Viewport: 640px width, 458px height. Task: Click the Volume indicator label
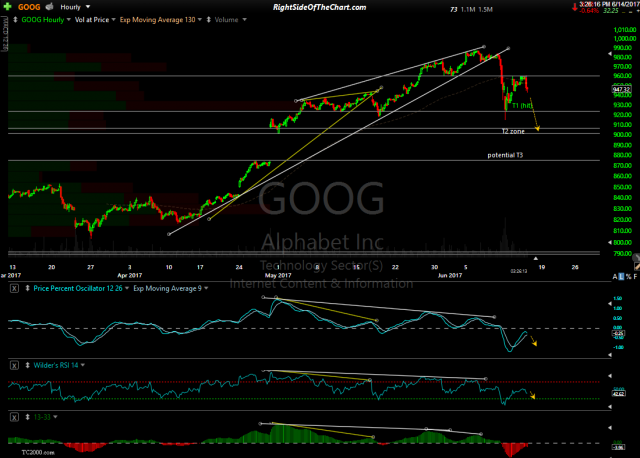click(226, 20)
